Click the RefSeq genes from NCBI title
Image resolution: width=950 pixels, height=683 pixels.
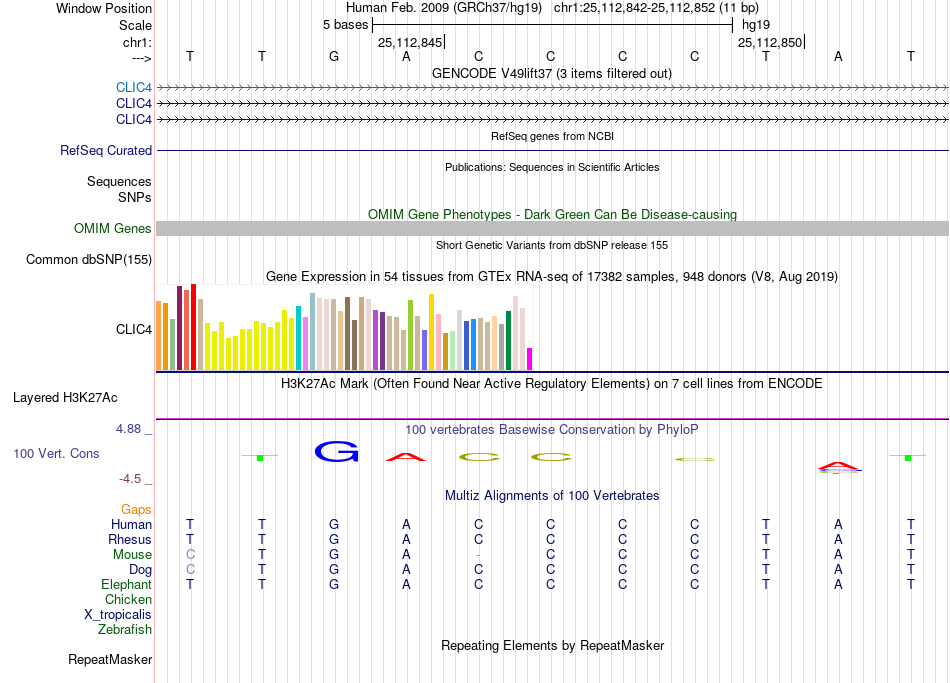pyautogui.click(x=552, y=136)
